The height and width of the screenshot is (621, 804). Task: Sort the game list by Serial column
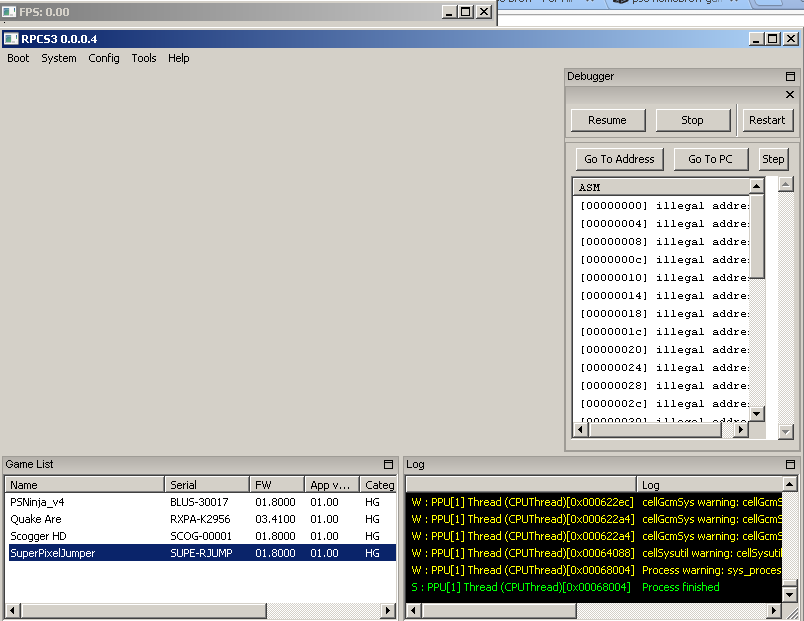[x=206, y=485]
